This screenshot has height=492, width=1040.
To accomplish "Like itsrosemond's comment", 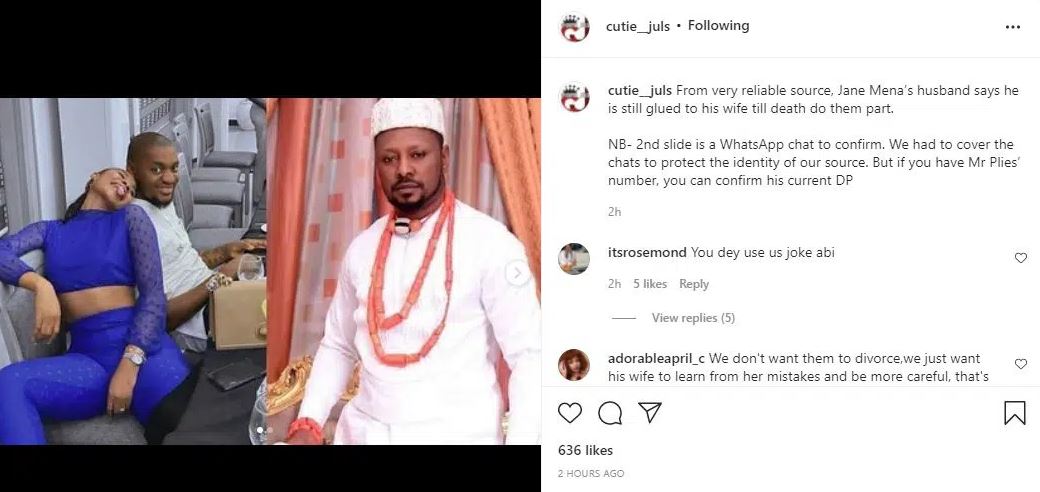I will coord(1020,258).
